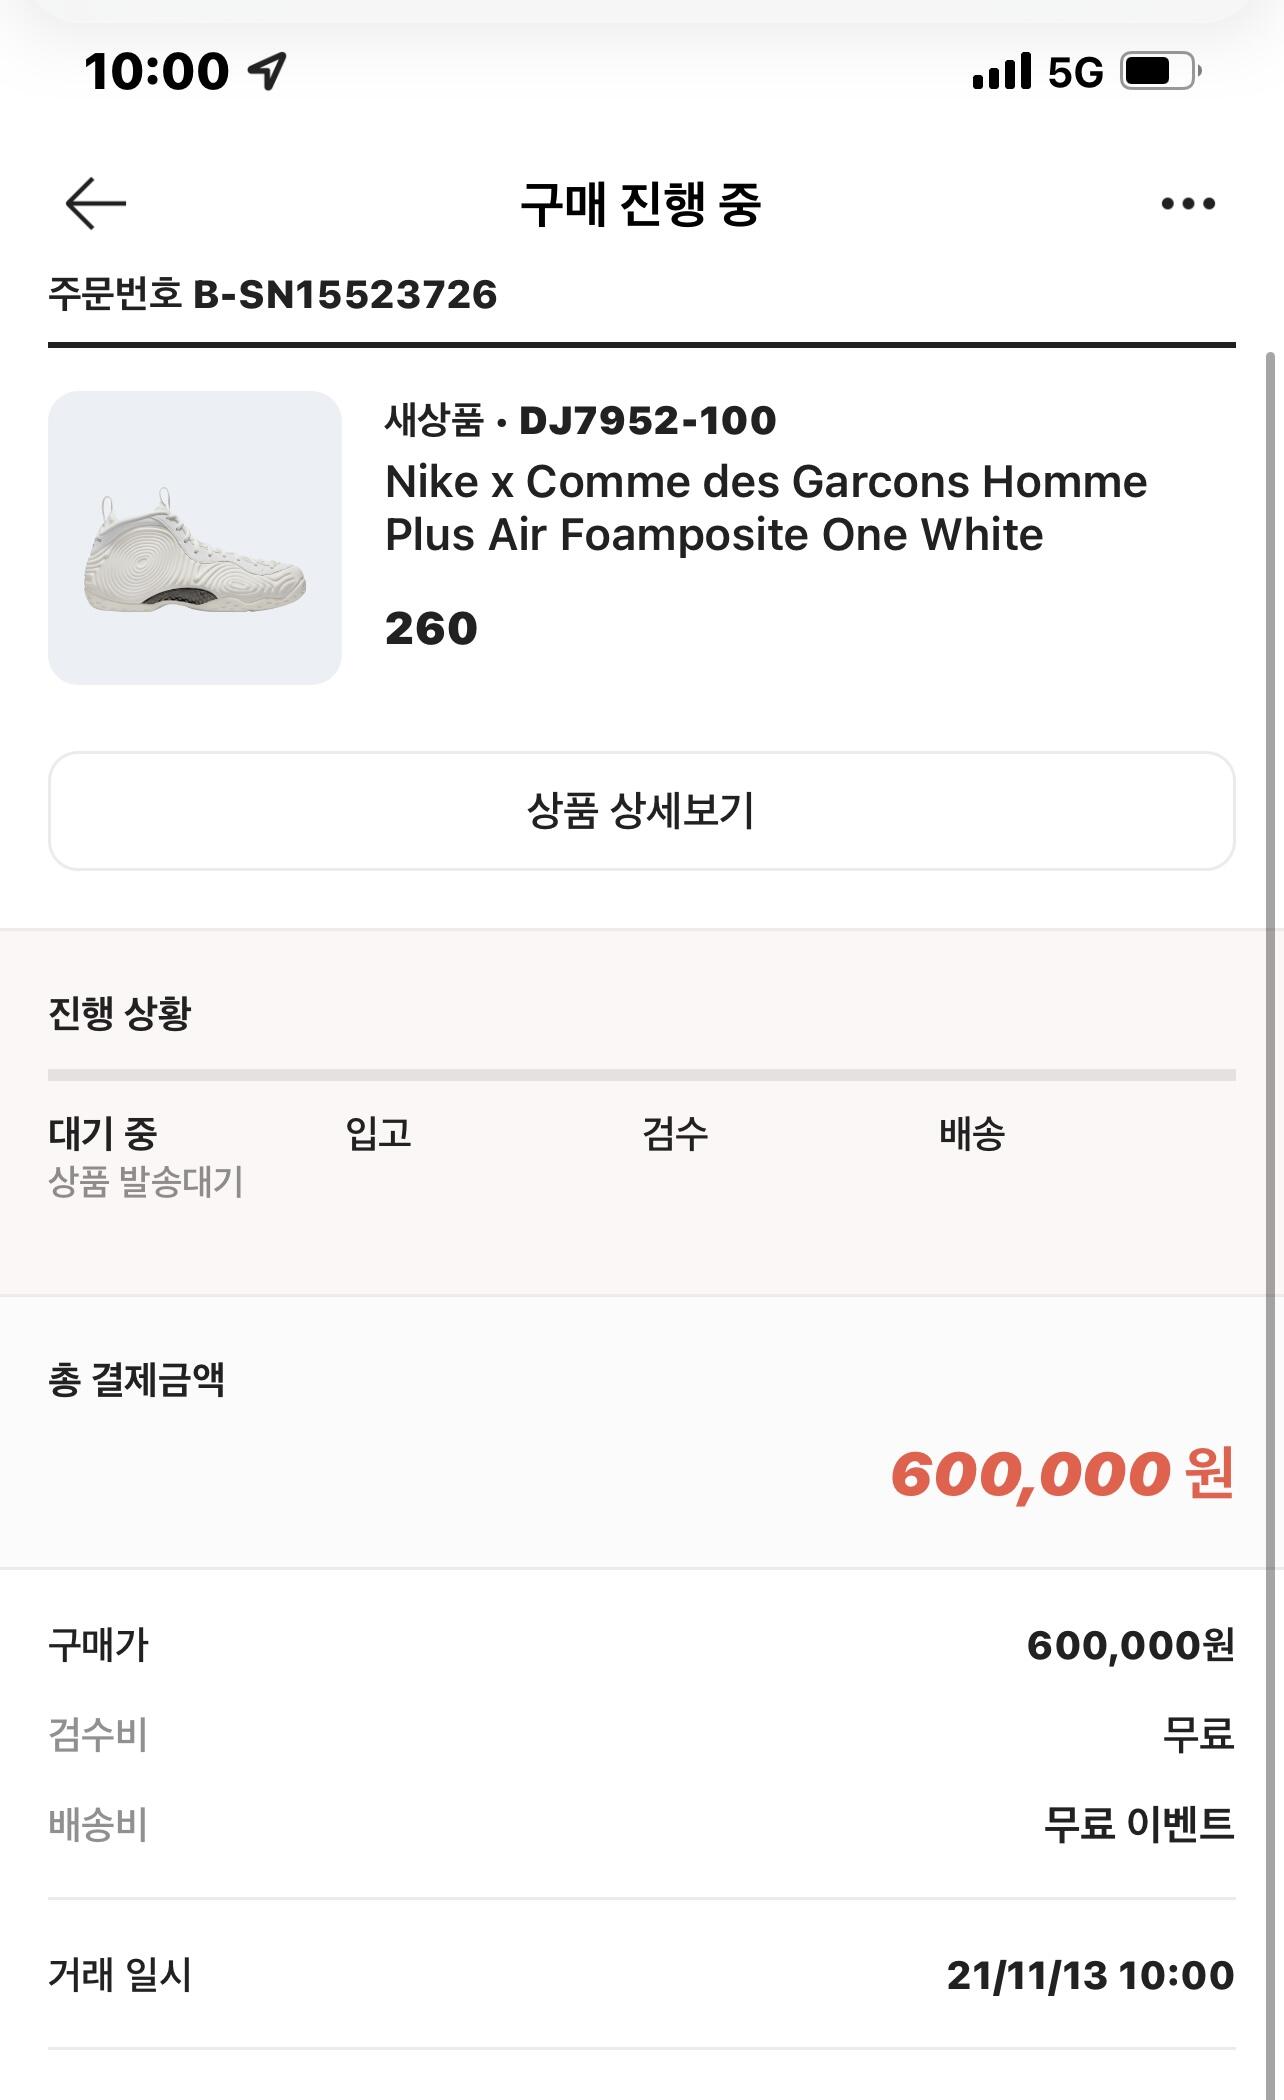Tap the location arrow status icon
Screen dimensions: 1284x2100
click(267, 71)
